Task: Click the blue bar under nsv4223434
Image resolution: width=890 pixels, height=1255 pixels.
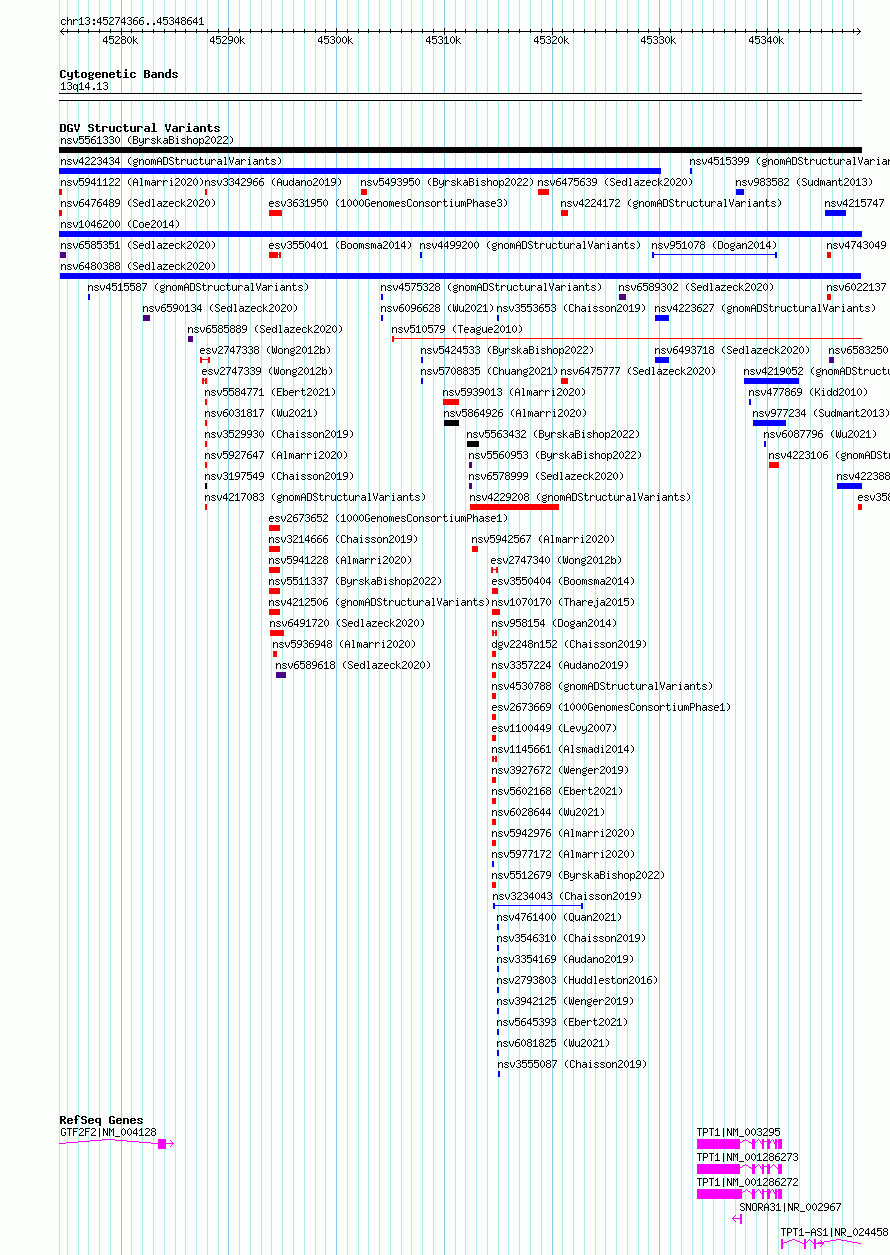Action: 360,170
